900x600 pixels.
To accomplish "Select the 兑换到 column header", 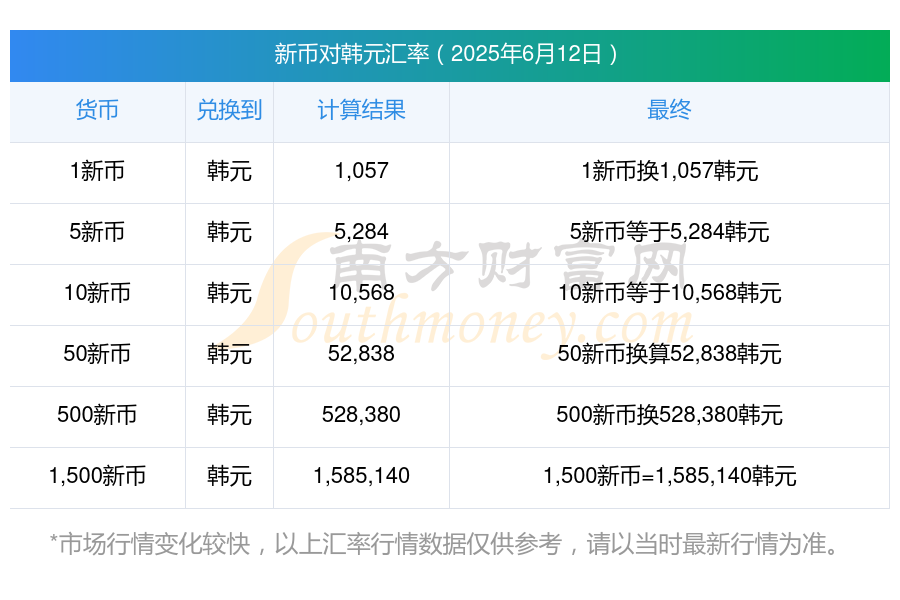I will 229,110.
